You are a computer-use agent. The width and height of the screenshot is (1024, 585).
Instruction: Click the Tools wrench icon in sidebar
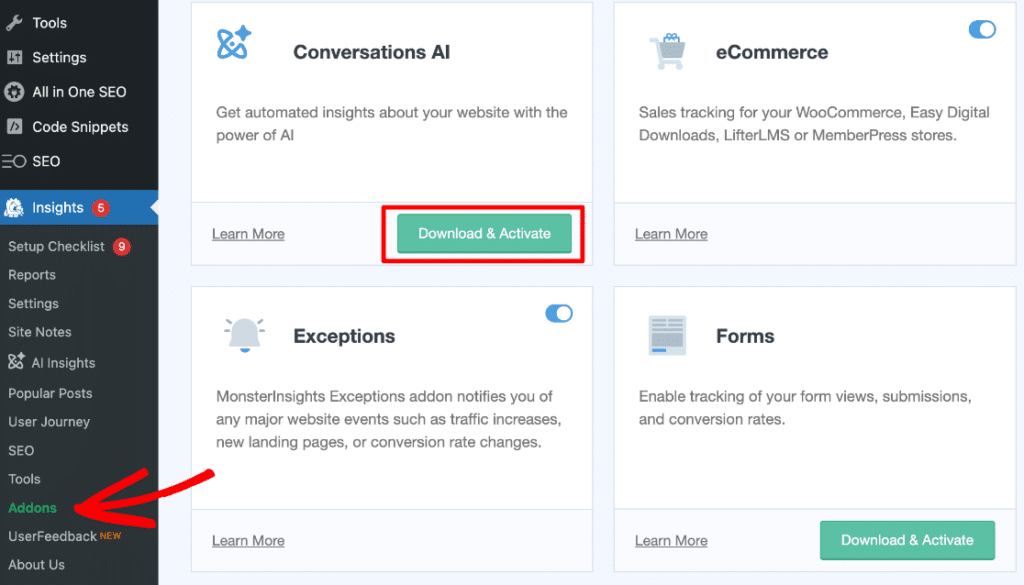coord(14,22)
